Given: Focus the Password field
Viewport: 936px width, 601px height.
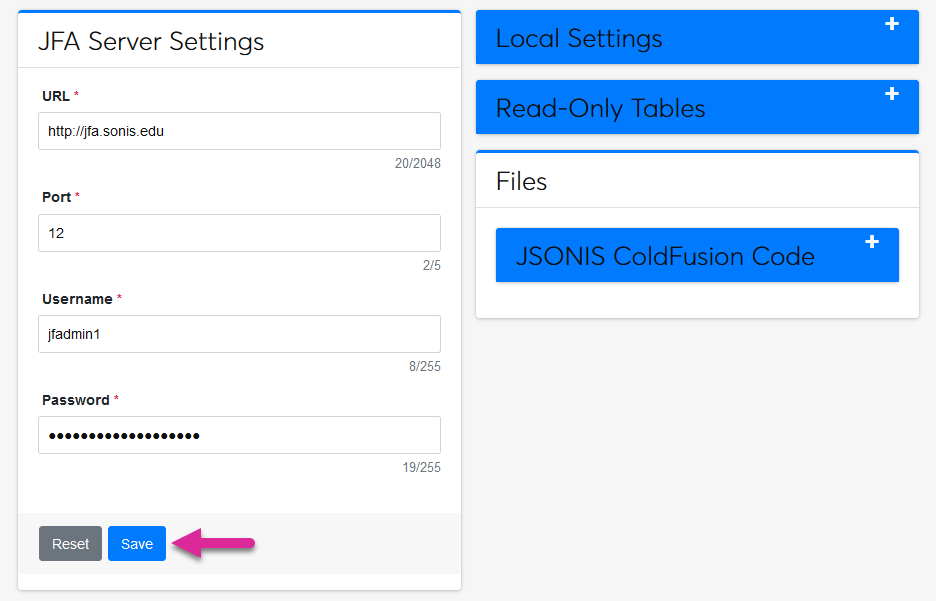Looking at the screenshot, I should 239,435.
